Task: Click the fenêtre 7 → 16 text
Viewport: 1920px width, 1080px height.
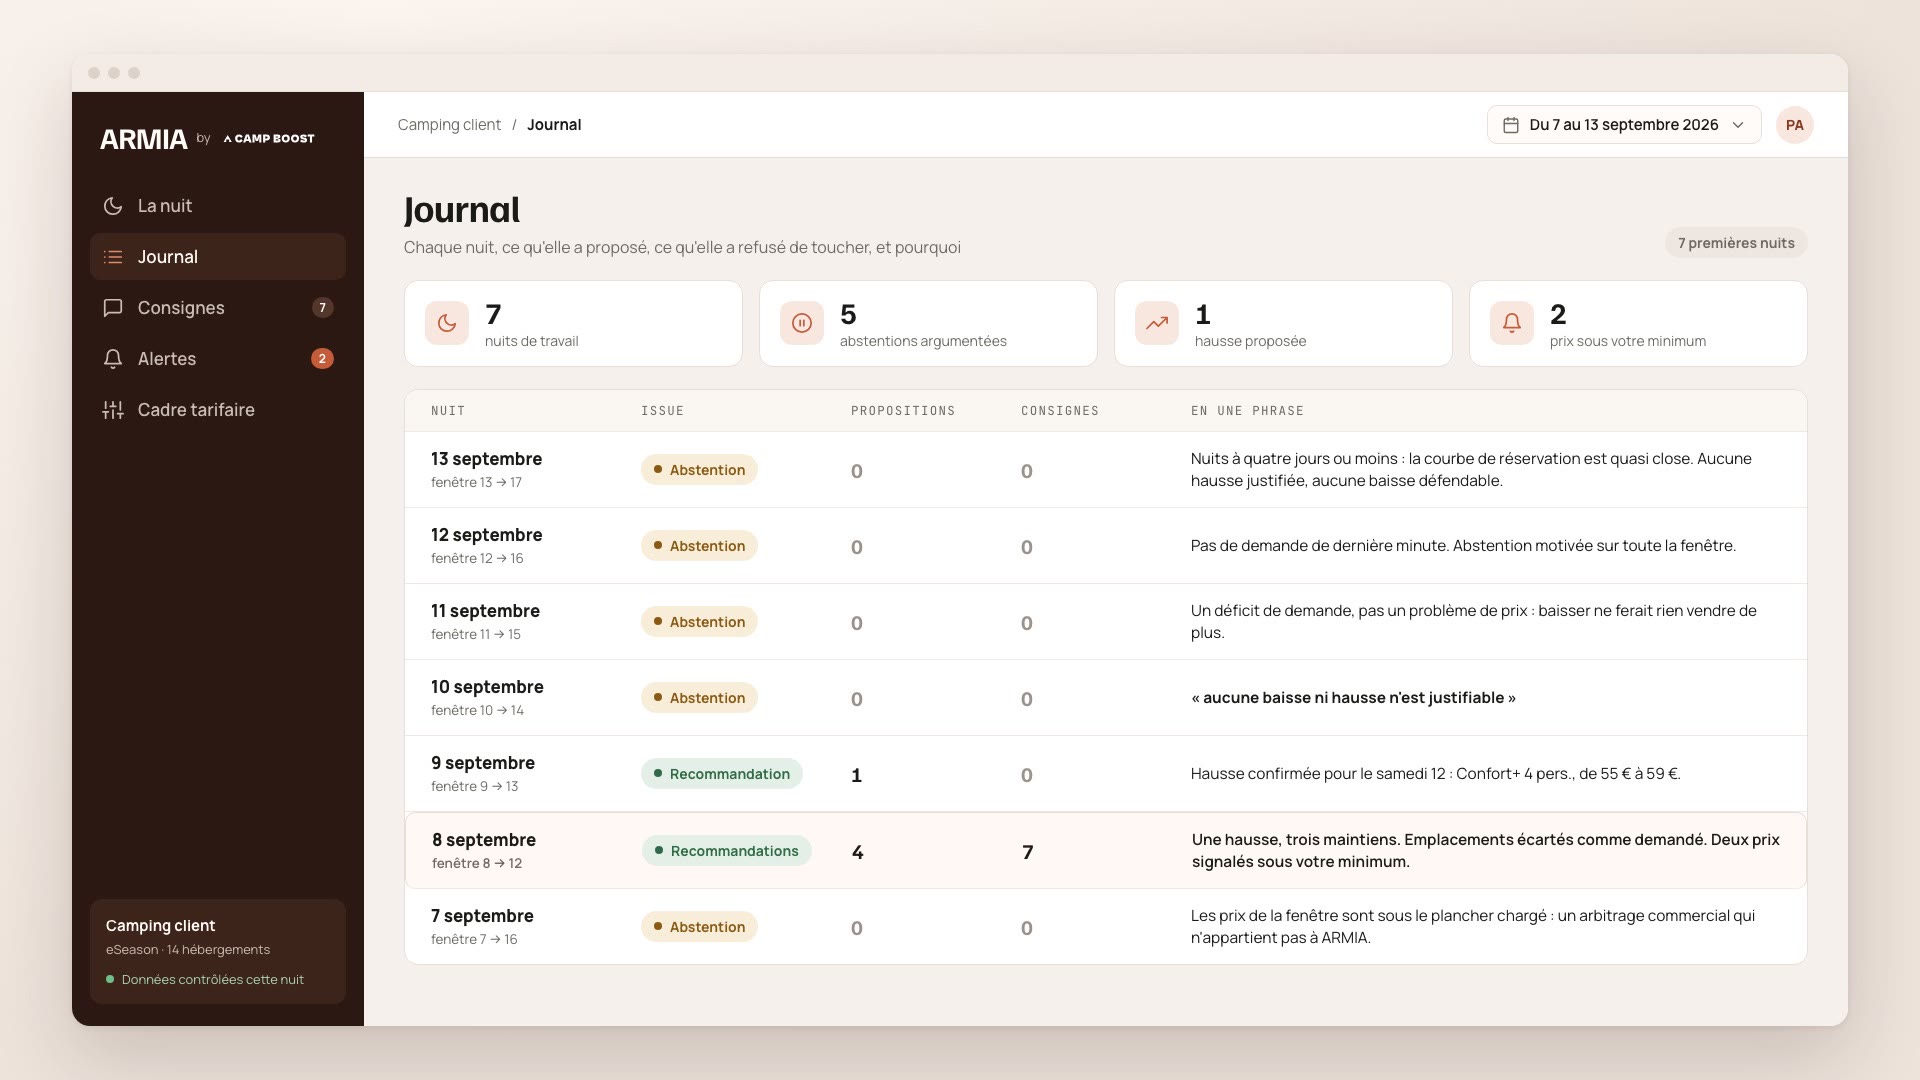Action: click(x=474, y=940)
